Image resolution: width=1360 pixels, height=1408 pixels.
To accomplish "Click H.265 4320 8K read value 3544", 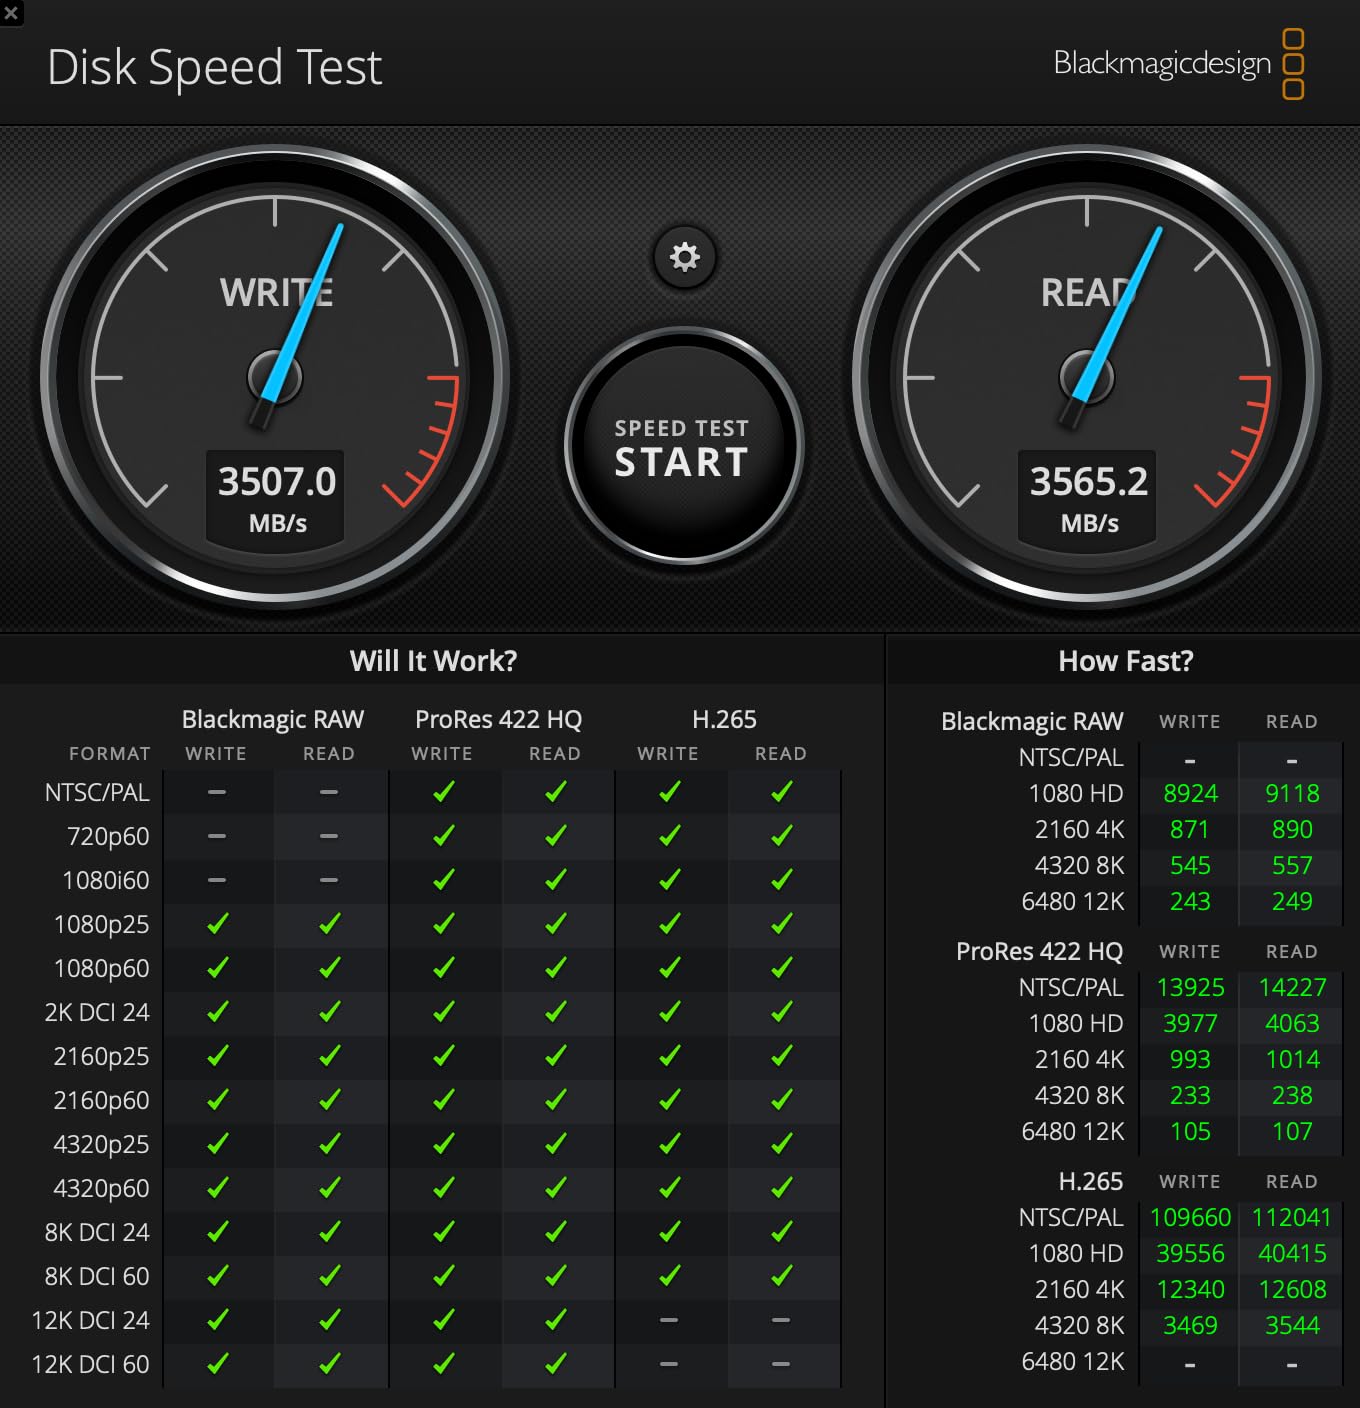I will click(x=1292, y=1326).
